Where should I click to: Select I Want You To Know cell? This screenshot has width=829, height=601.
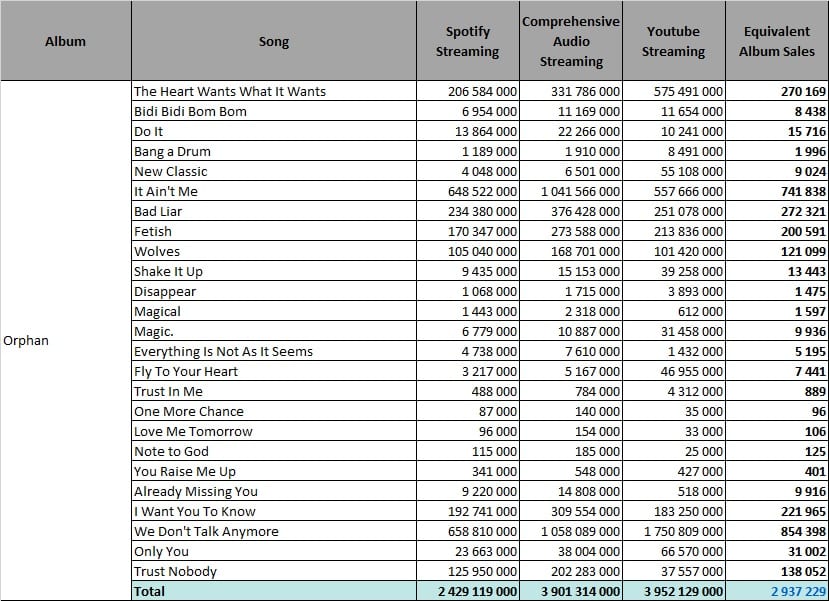point(274,511)
